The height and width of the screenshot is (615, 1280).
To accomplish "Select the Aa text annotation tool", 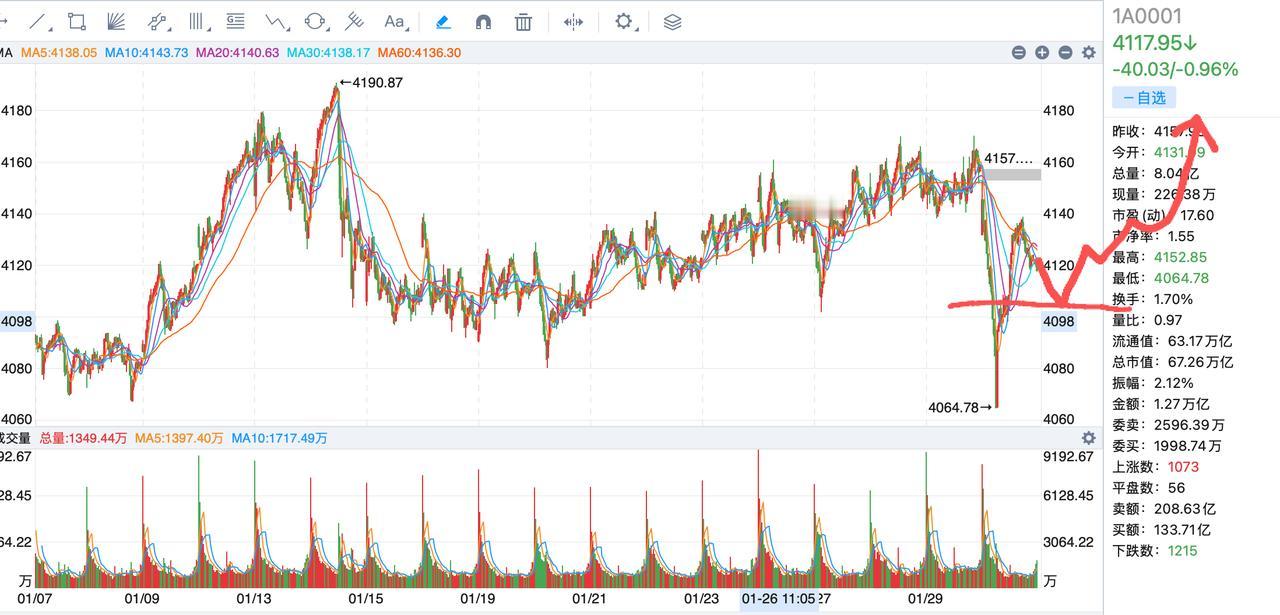I will [x=394, y=21].
